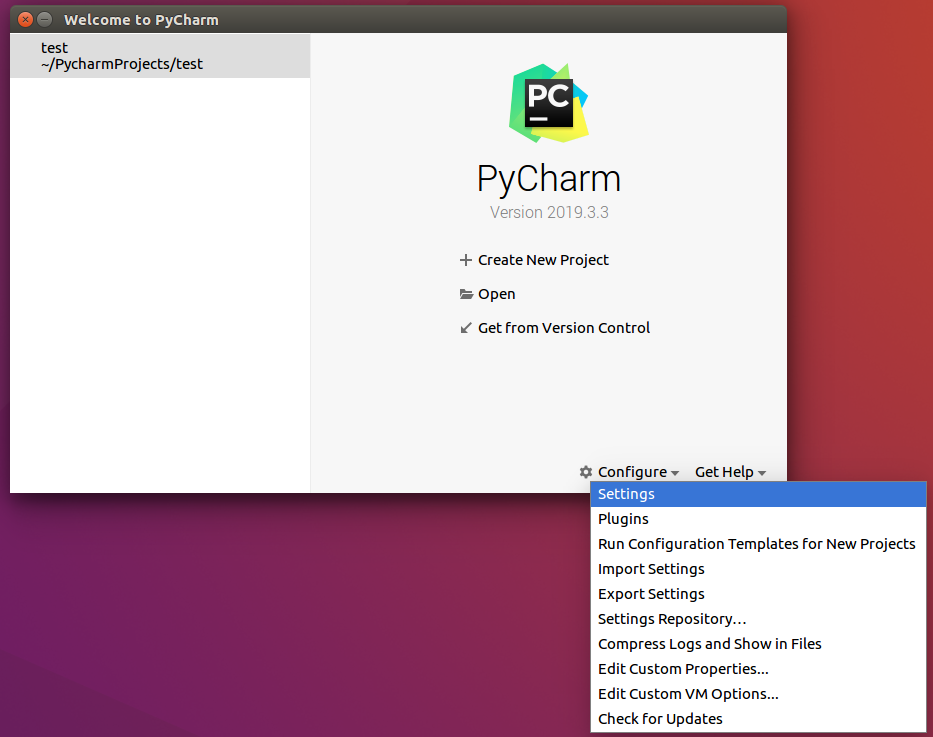Expand the Configure dropdown arrow

click(675, 473)
